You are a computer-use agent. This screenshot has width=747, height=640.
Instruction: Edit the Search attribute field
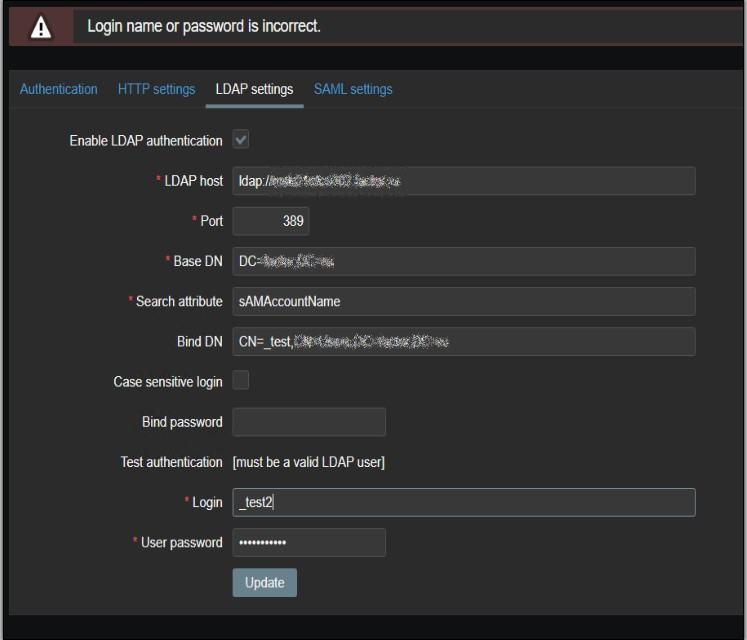click(463, 301)
